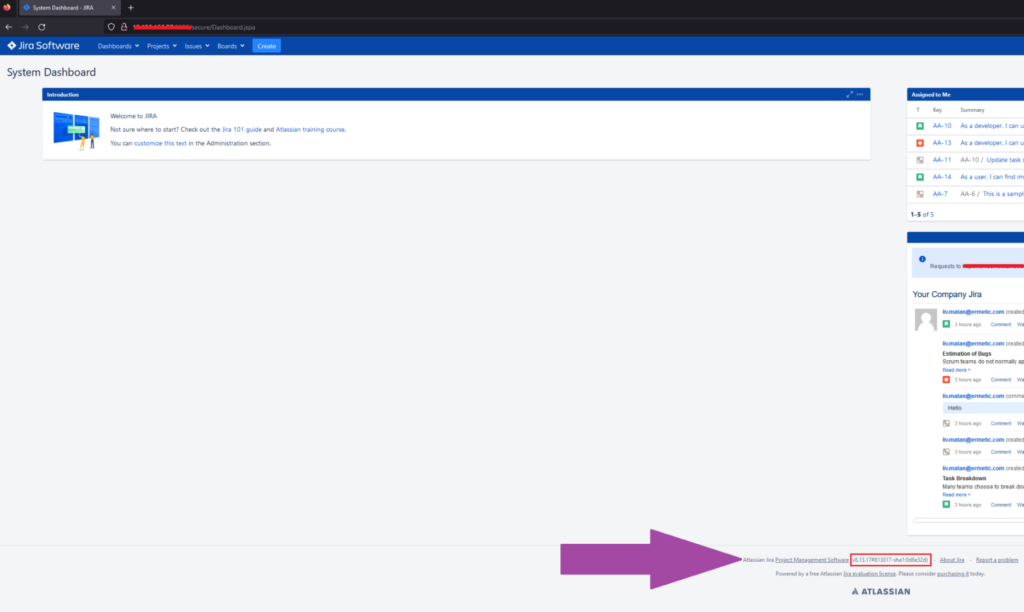Click the total count 5 link
This screenshot has width=1024, height=612.
[932, 214]
